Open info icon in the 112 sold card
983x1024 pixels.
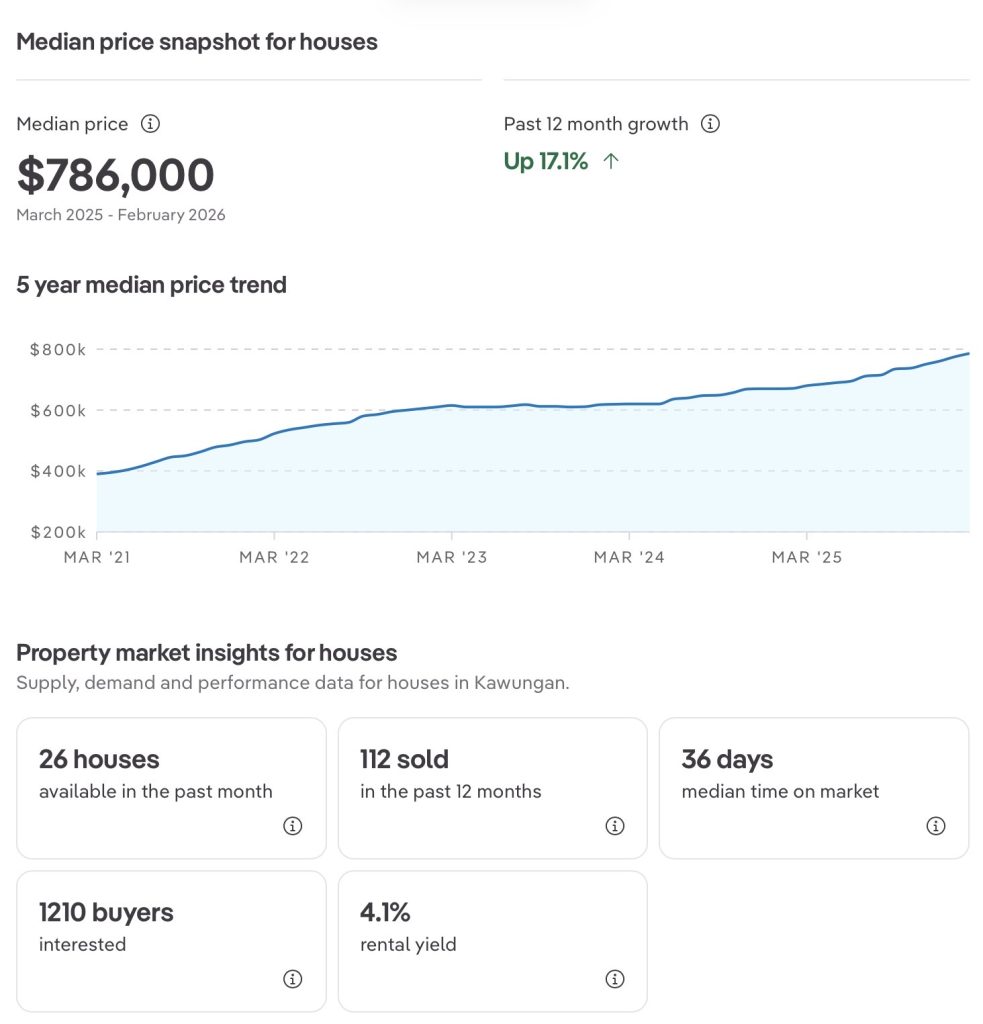[x=615, y=826]
